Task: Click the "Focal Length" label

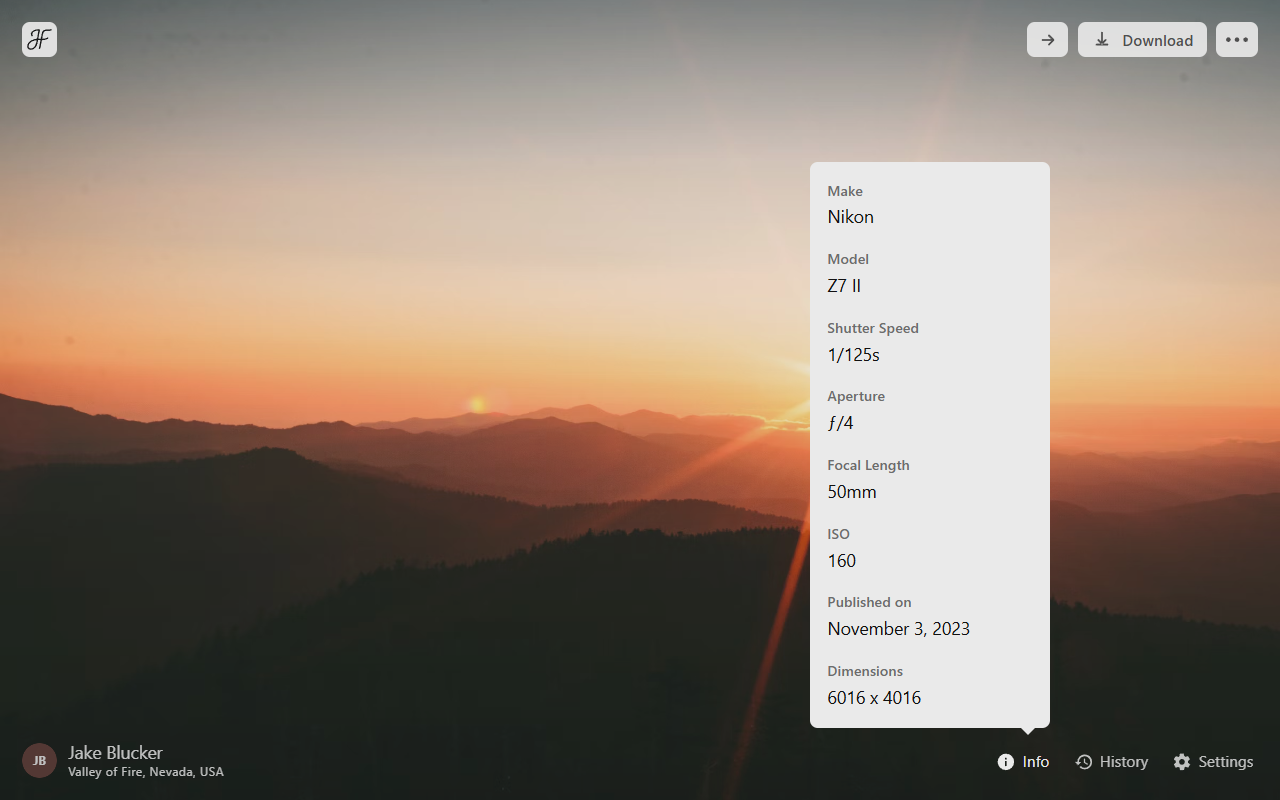Action: click(868, 465)
